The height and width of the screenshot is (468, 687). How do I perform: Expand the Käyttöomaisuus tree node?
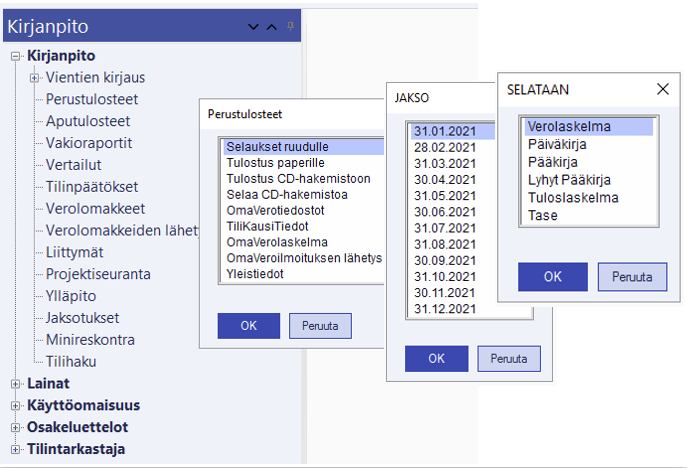[x=16, y=405]
